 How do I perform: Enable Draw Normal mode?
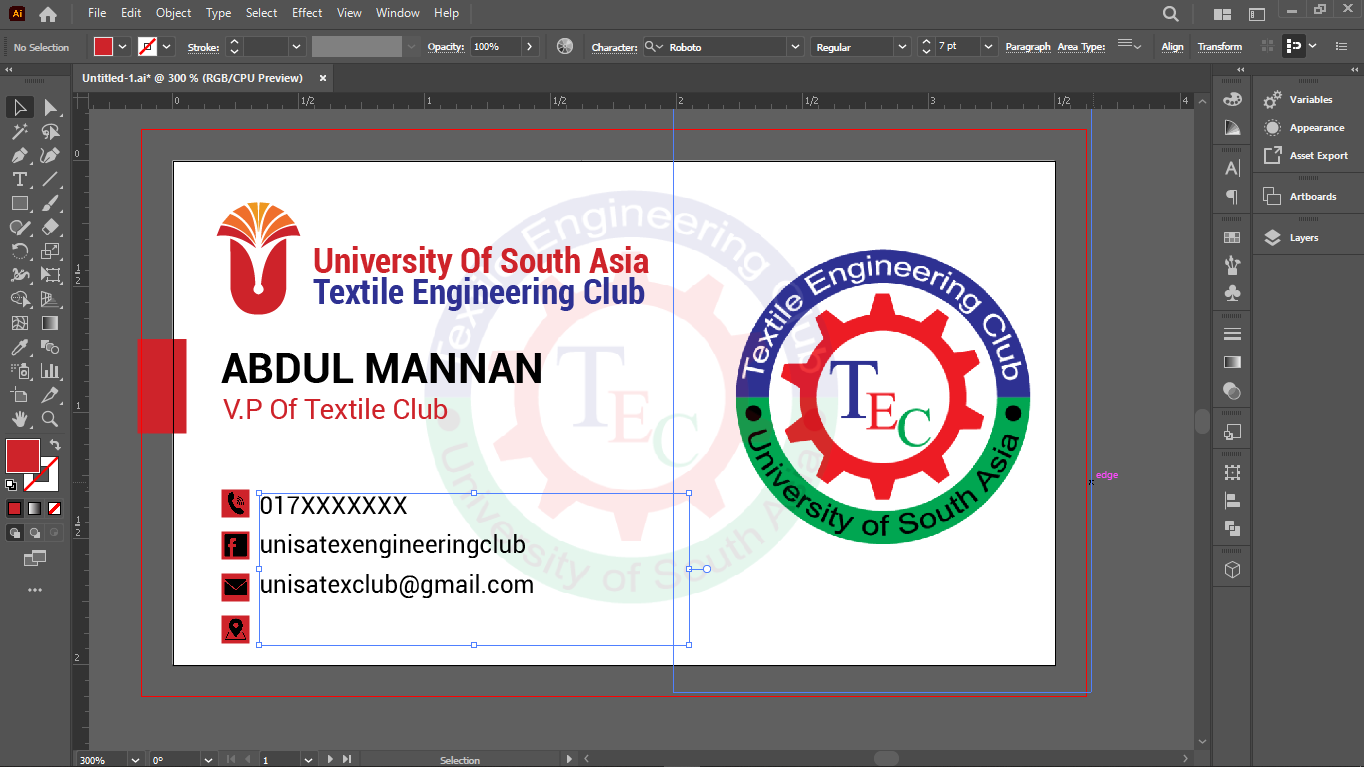point(14,533)
